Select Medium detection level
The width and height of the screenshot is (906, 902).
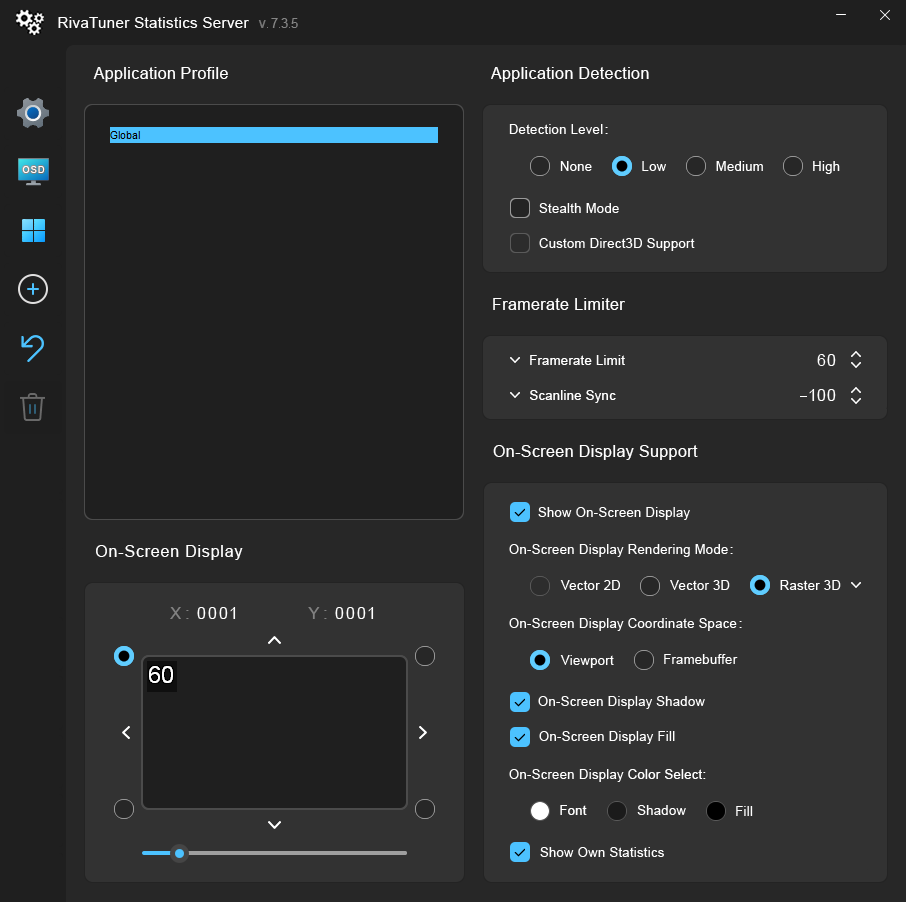point(695,166)
